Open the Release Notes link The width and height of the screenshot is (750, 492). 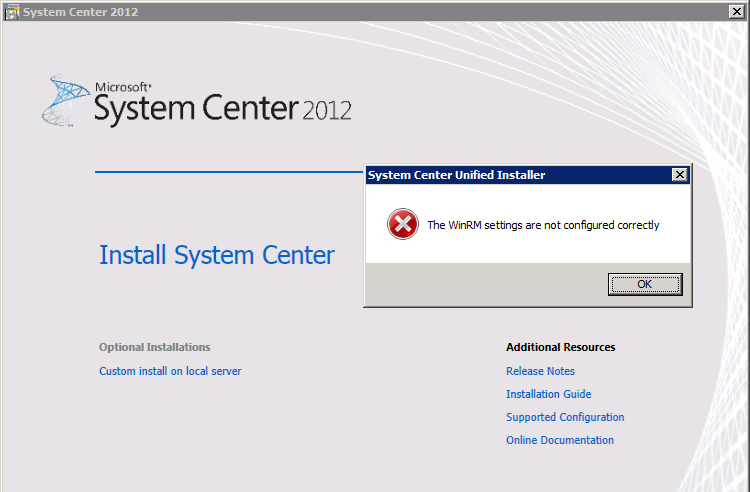coord(540,371)
